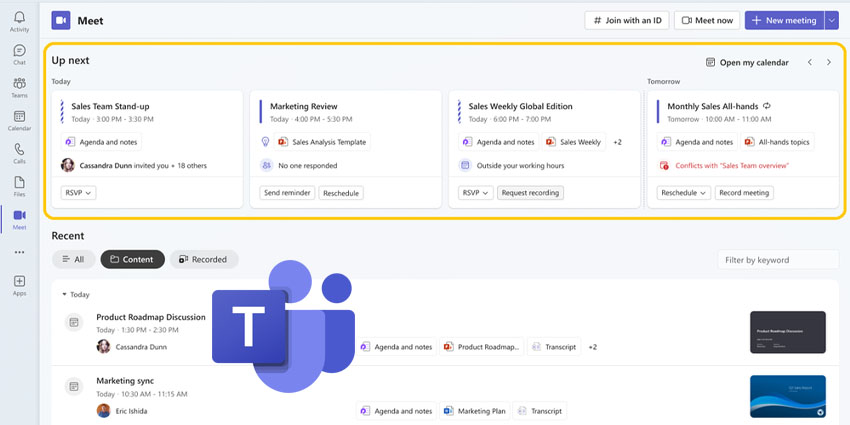The height and width of the screenshot is (425, 850).
Task: Select the Content filter tab
Action: coord(132,259)
